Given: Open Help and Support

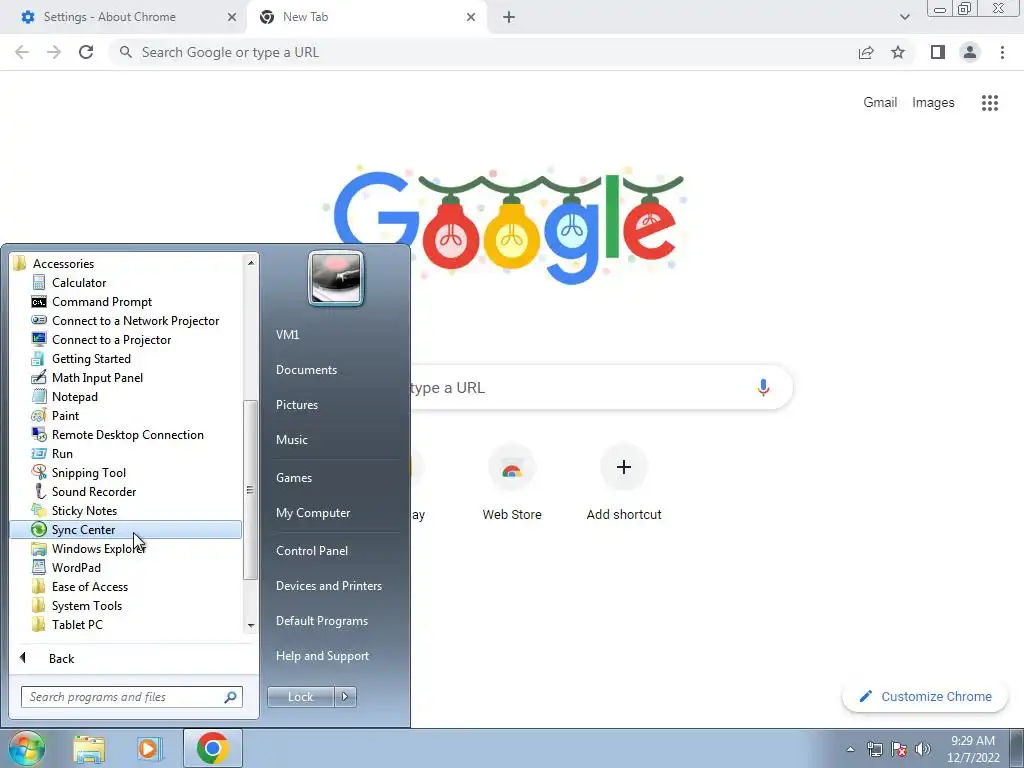Looking at the screenshot, I should [322, 656].
